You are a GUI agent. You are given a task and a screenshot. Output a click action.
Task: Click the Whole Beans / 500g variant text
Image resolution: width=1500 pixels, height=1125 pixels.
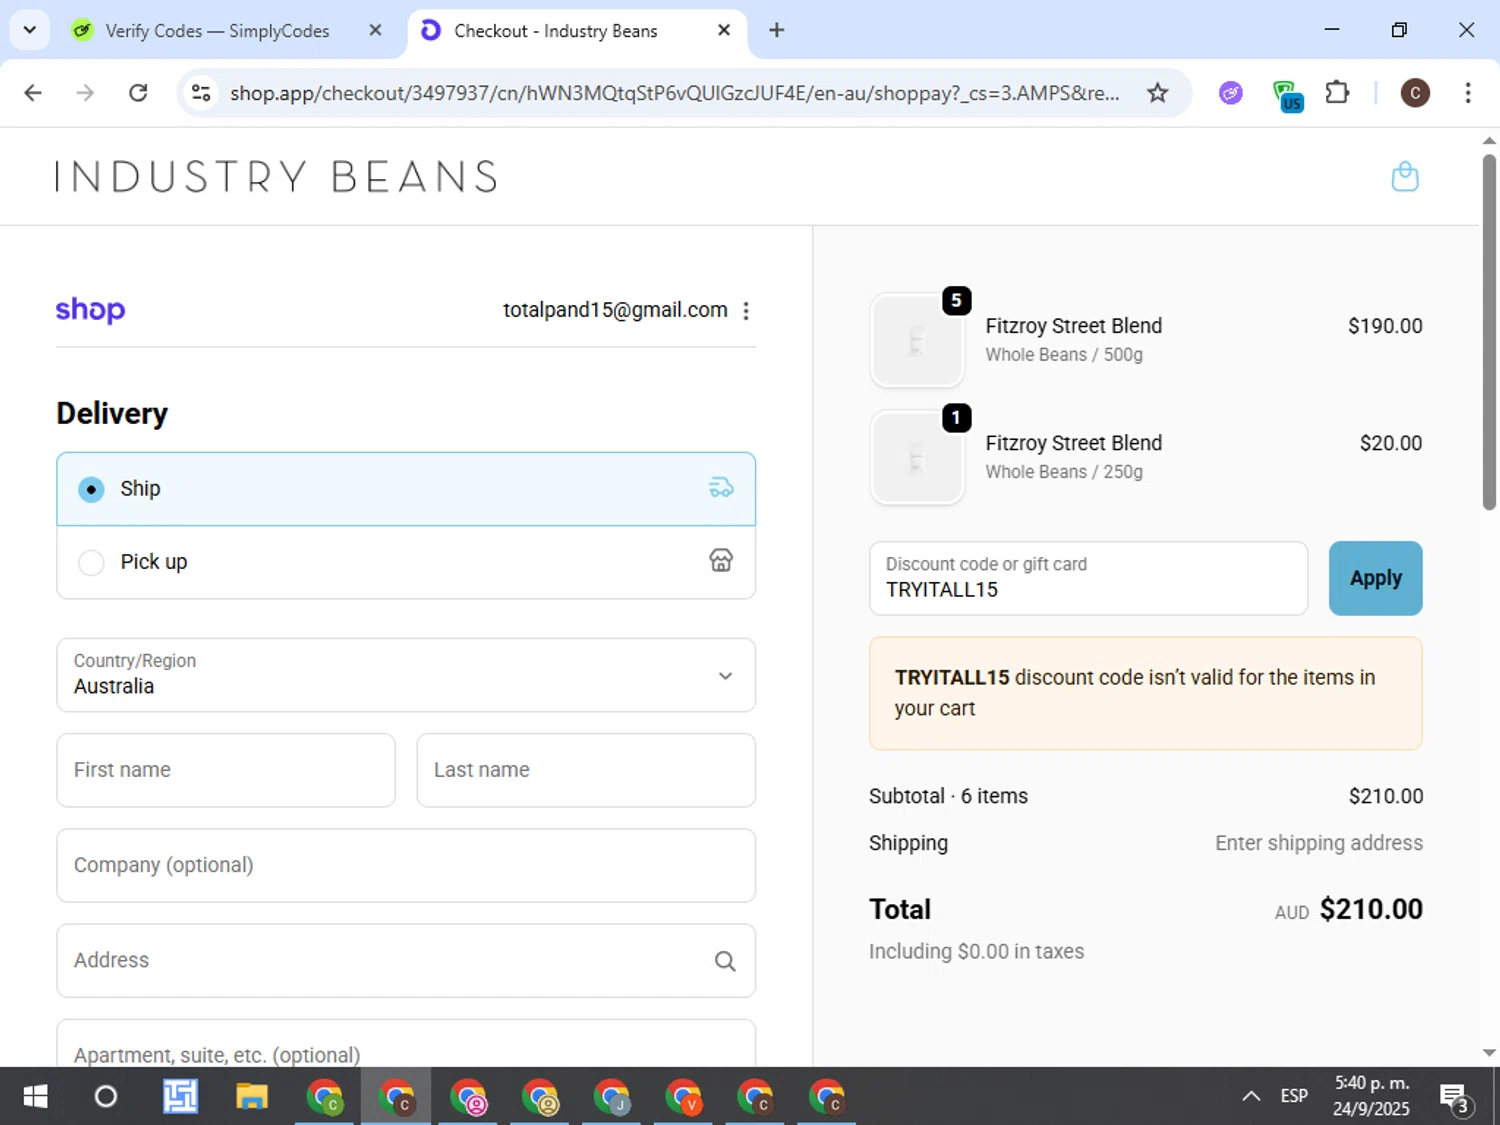[1064, 355]
